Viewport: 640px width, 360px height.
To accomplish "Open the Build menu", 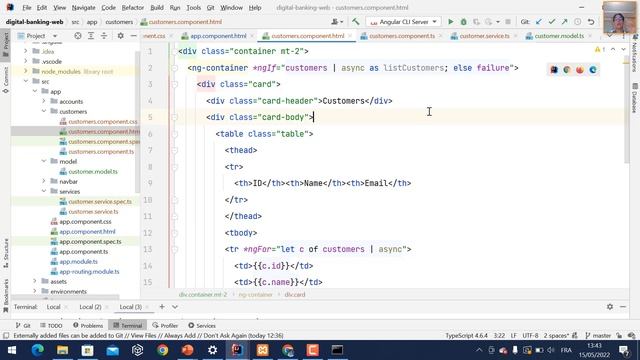I will [157, 7].
